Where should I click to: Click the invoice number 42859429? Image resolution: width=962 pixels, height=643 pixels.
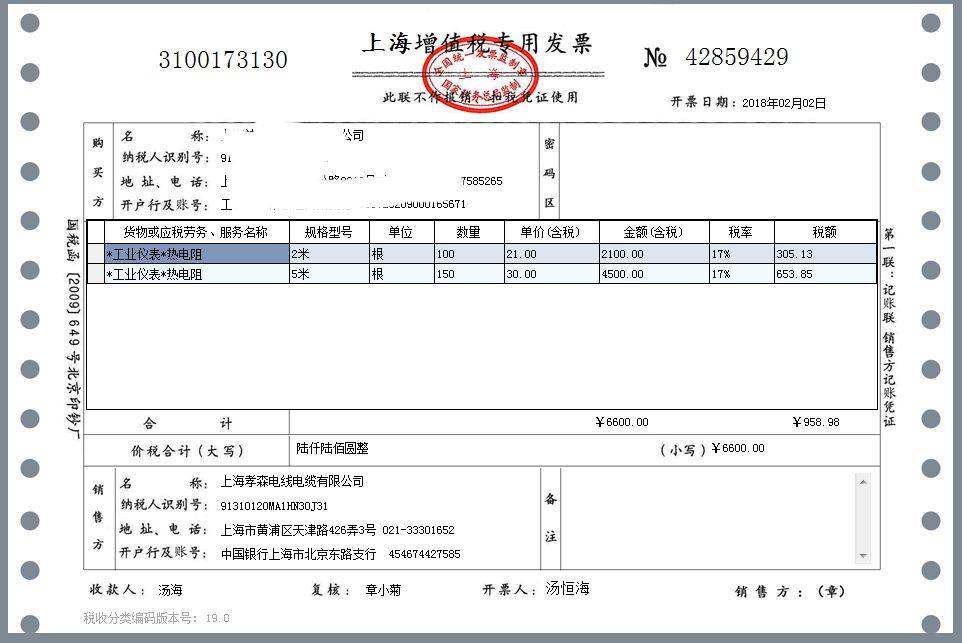(737, 57)
